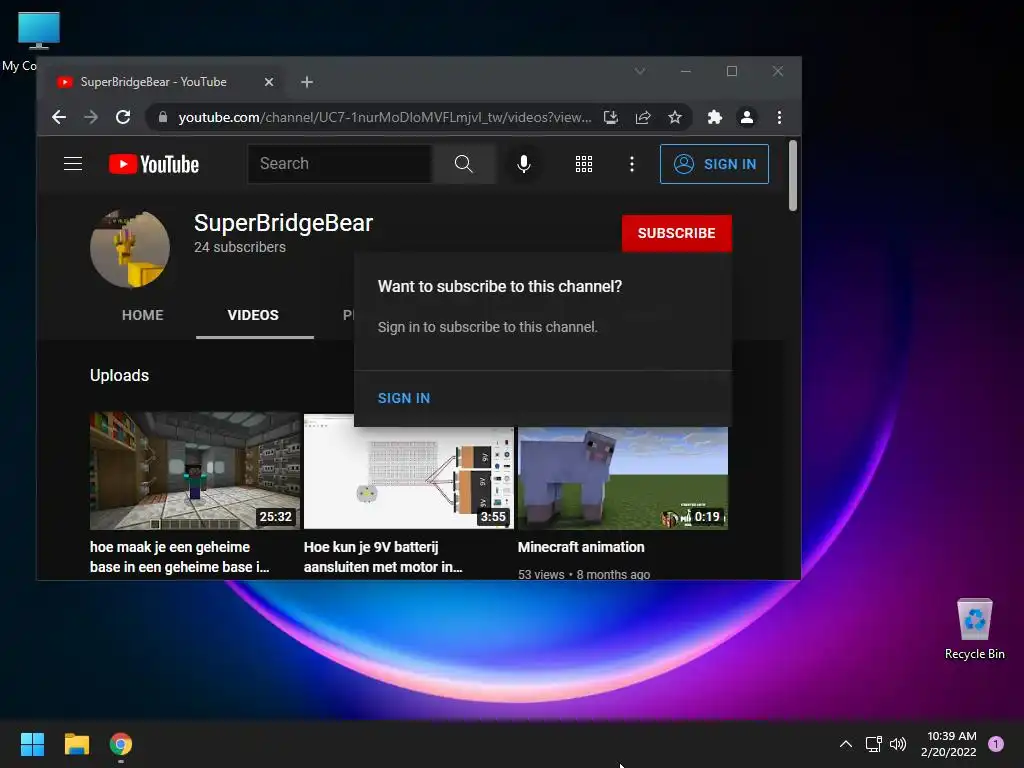Open the YouTube hamburger guide menu
Viewport: 1024px width, 768px height.
[73, 163]
